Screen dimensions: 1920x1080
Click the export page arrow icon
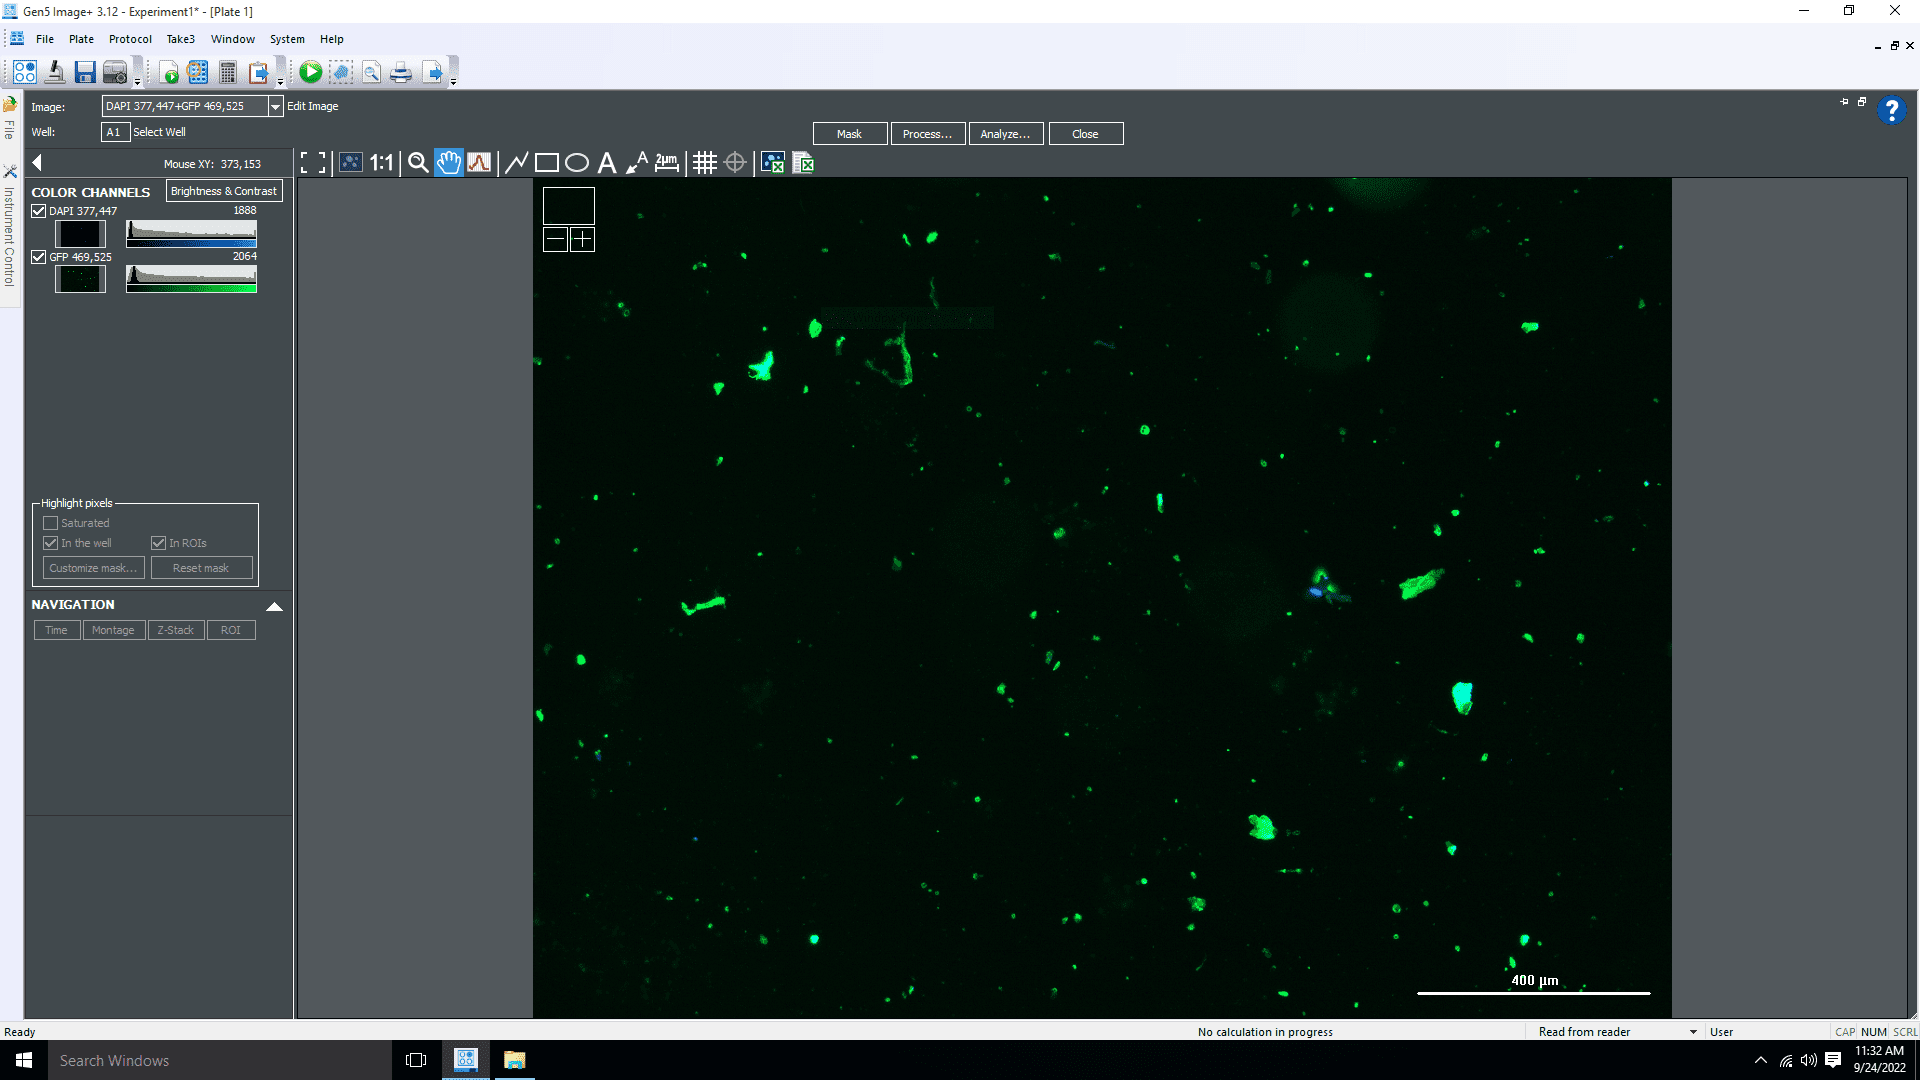coord(432,72)
